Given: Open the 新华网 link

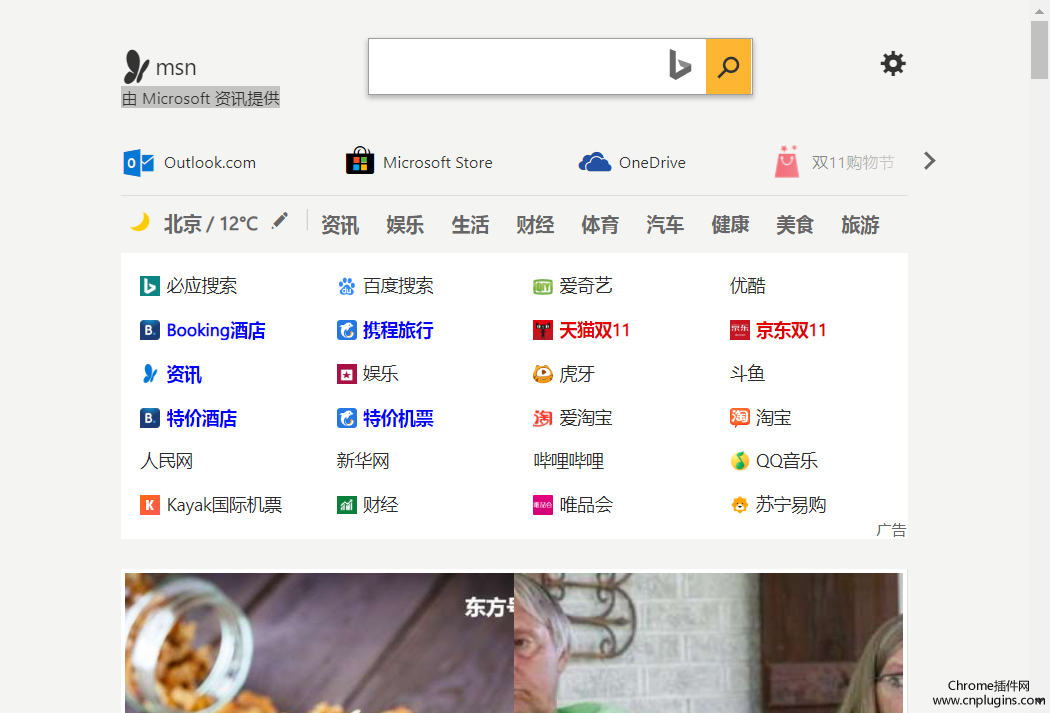Looking at the screenshot, I should pos(363,461).
